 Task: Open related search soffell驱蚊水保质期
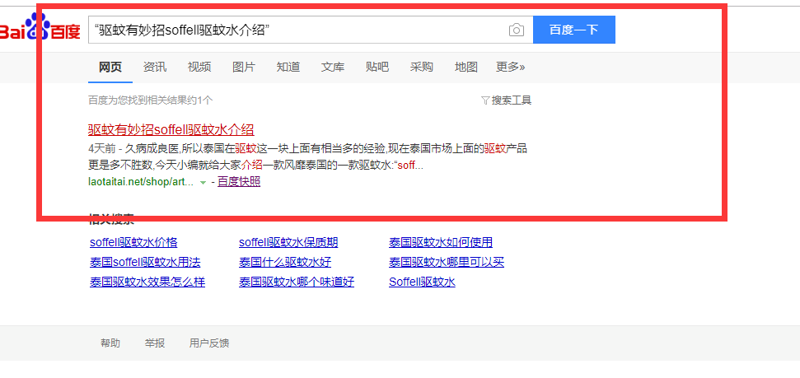click(288, 242)
